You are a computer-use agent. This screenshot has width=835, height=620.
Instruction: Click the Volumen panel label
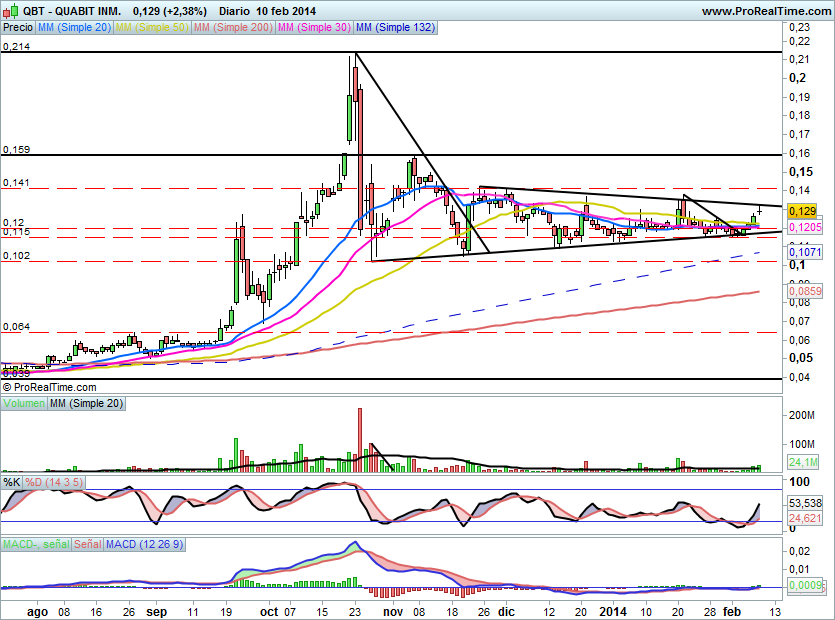23,403
